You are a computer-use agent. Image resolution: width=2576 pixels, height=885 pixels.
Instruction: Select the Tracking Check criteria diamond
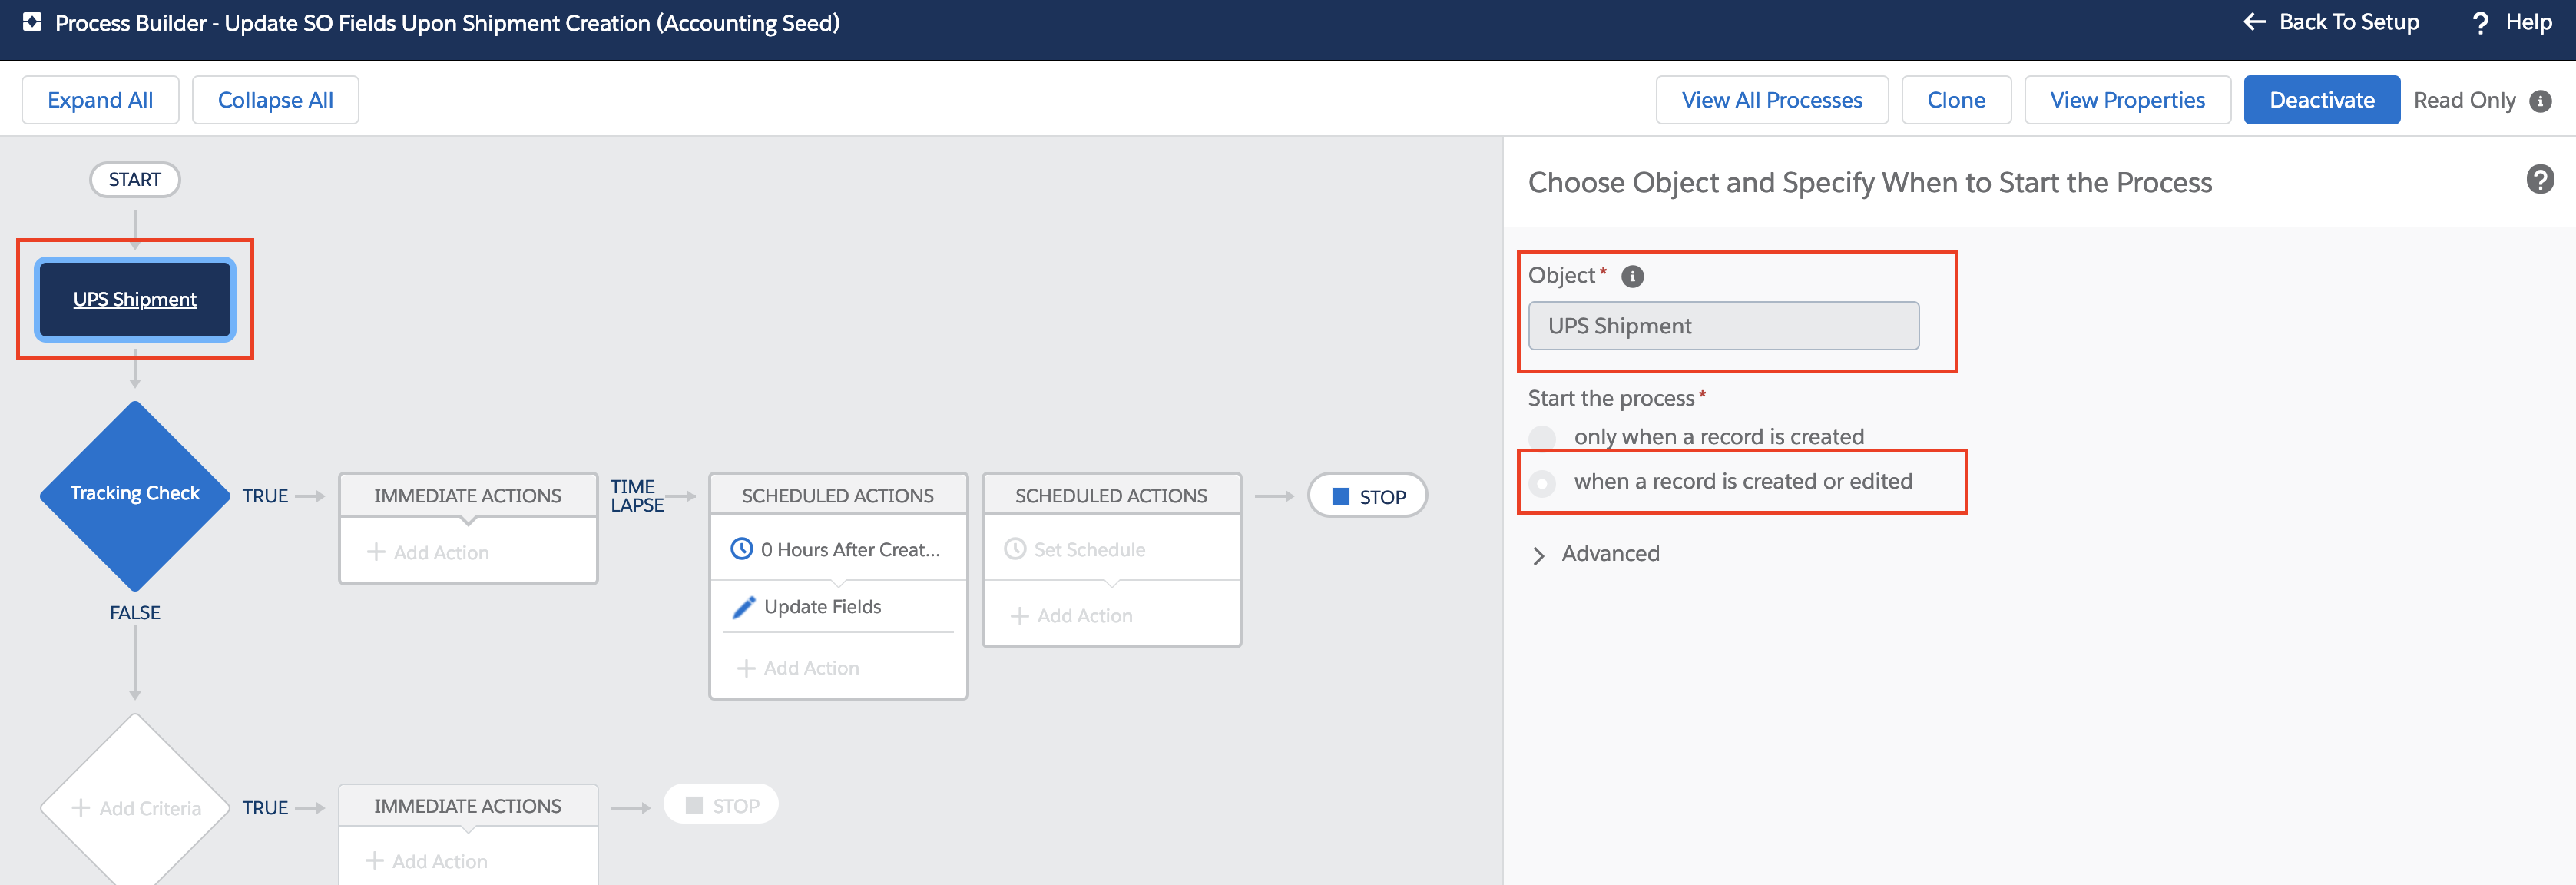coord(135,495)
